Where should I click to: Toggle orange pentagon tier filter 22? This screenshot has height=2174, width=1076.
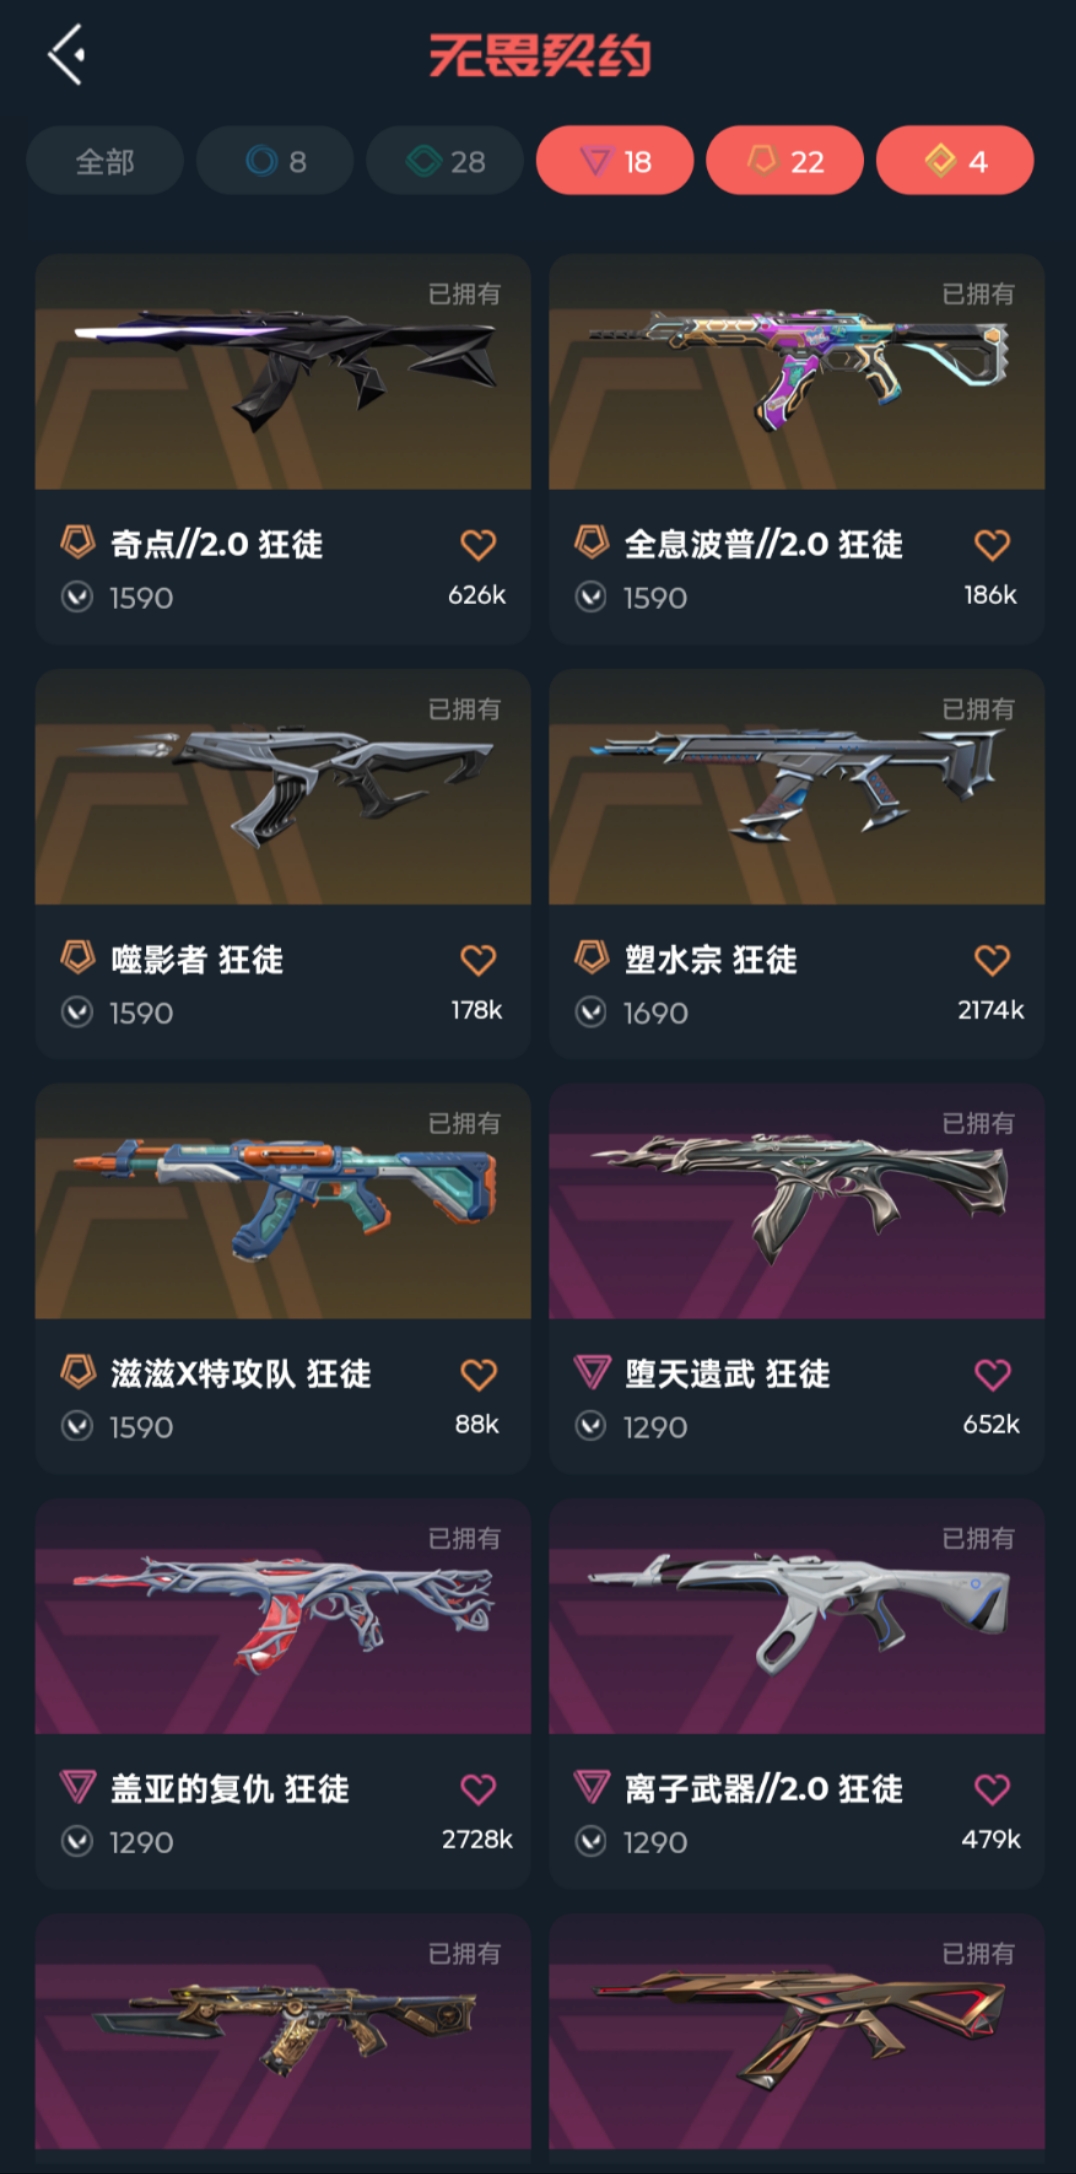[785, 161]
